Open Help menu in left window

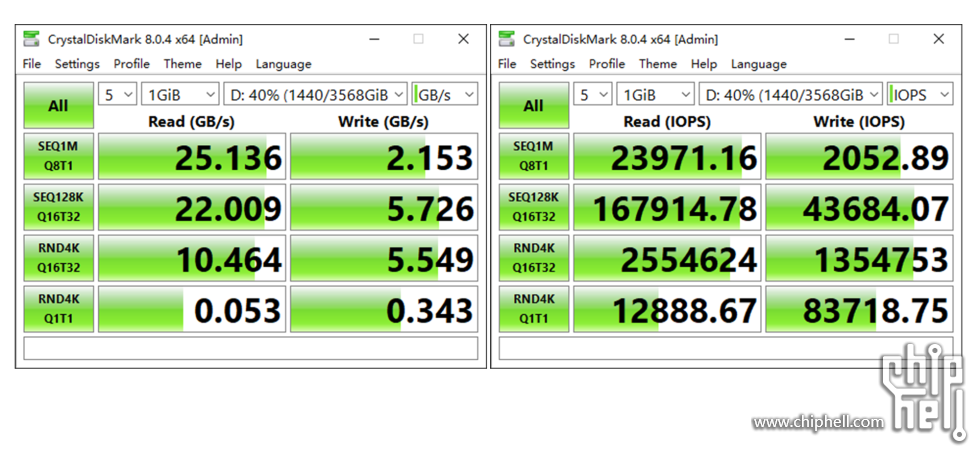coord(229,64)
